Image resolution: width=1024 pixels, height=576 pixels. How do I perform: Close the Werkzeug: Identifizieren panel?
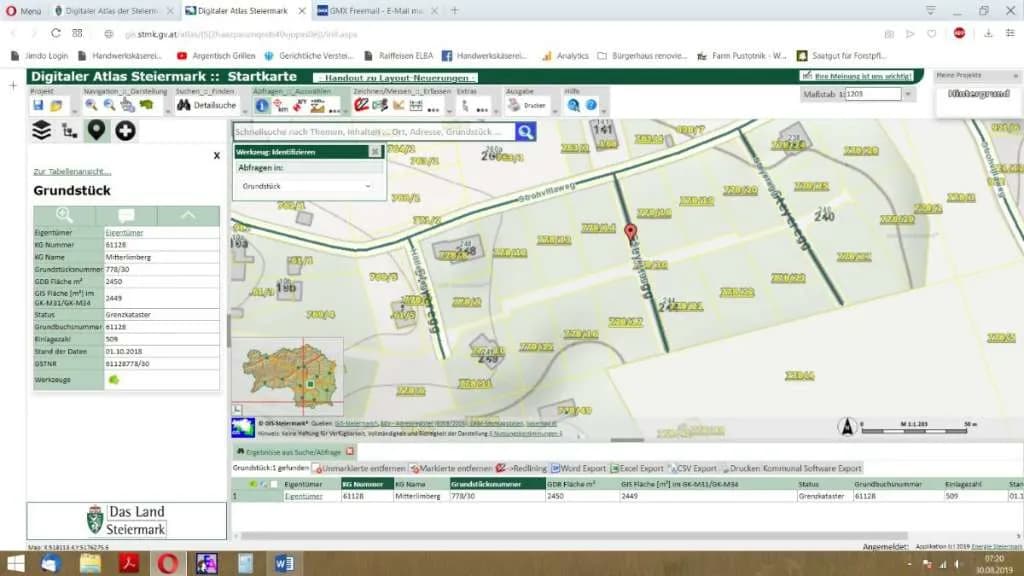point(374,152)
